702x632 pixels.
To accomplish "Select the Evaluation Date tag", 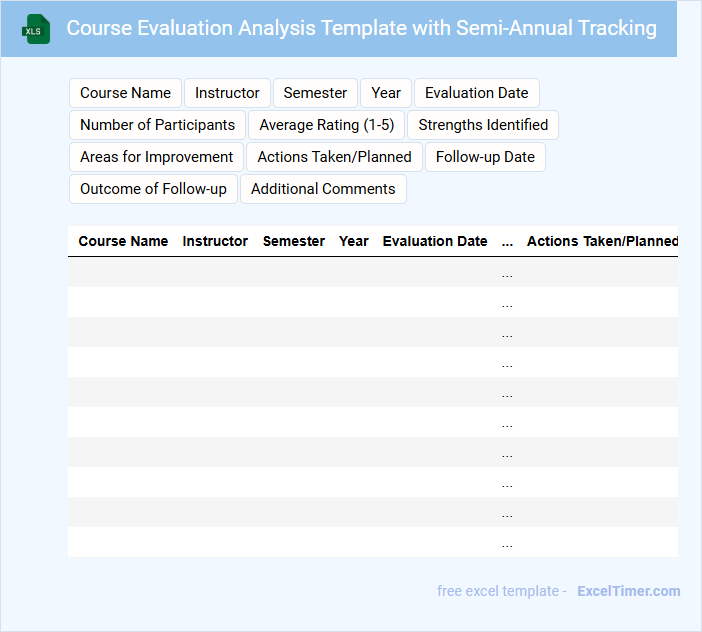I will [476, 93].
